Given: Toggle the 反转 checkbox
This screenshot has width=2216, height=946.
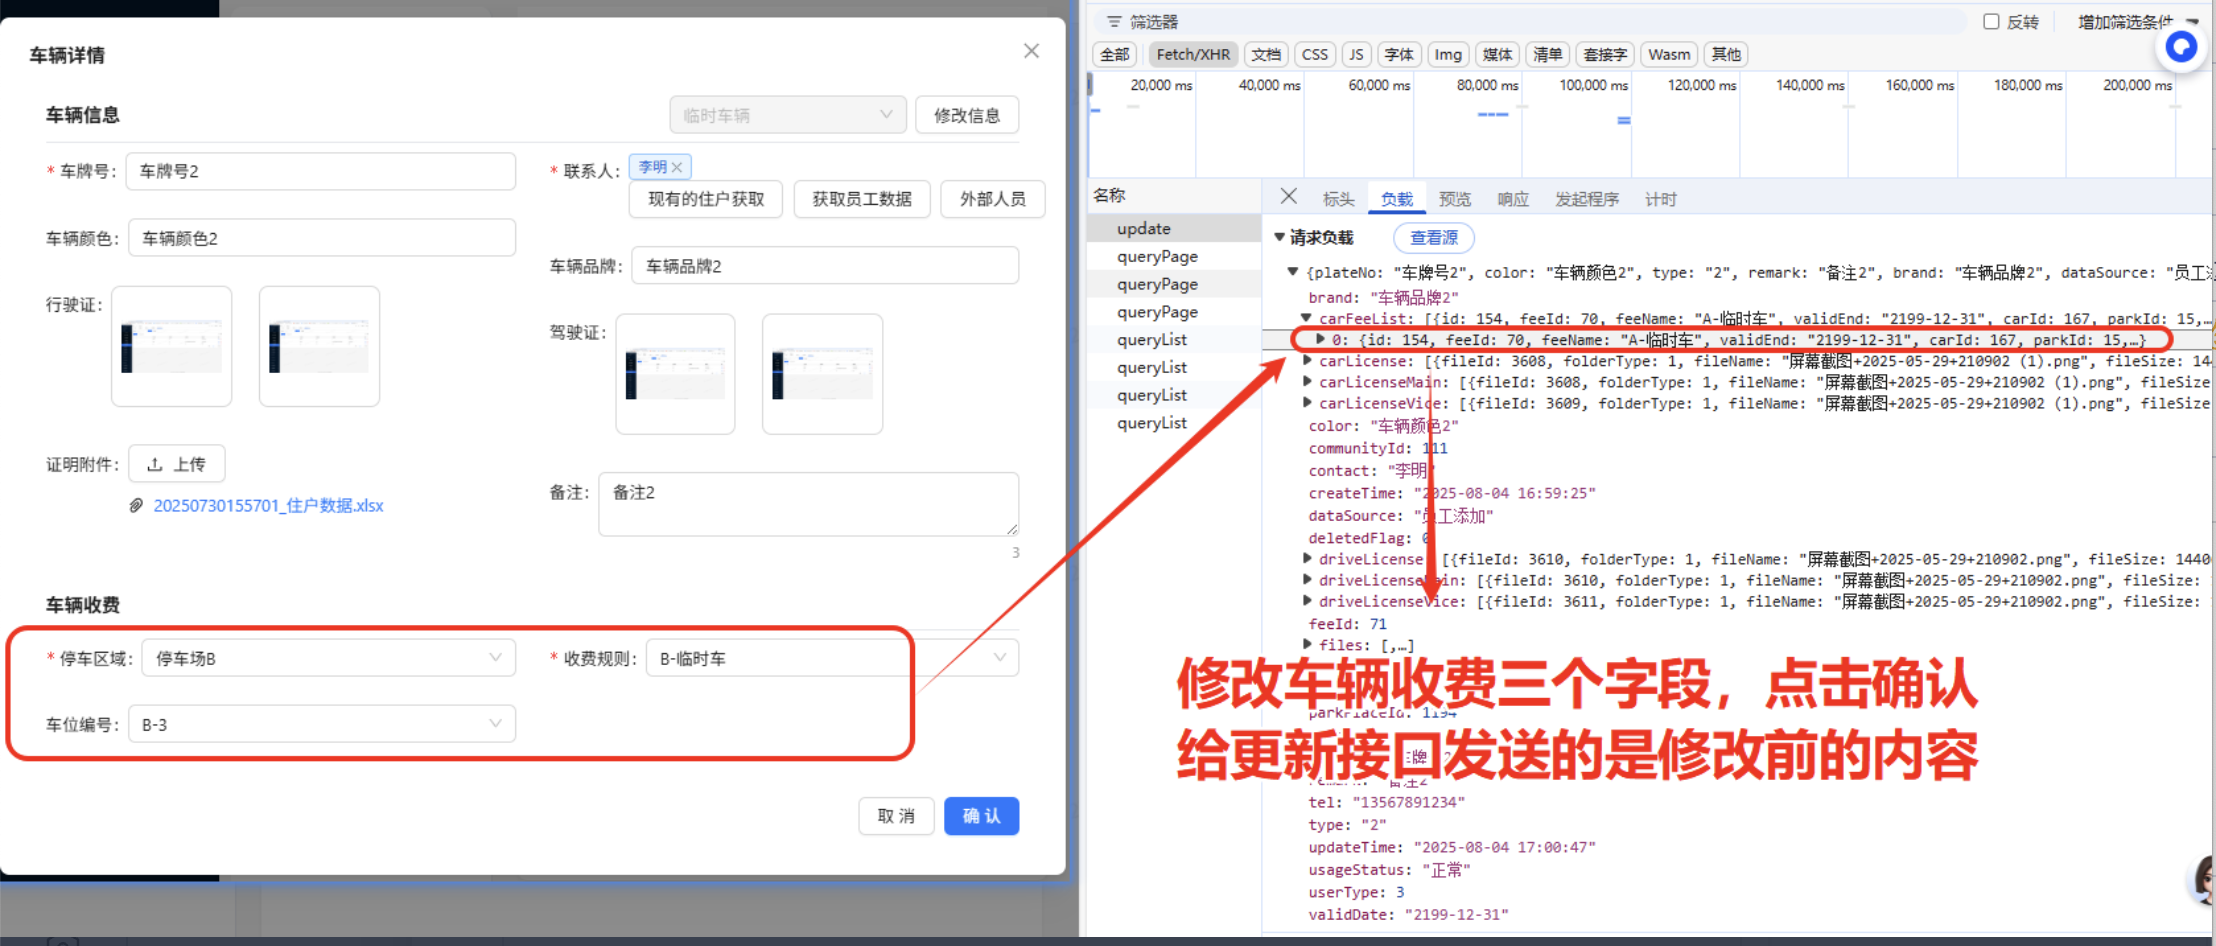Looking at the screenshot, I should coord(1990,22).
